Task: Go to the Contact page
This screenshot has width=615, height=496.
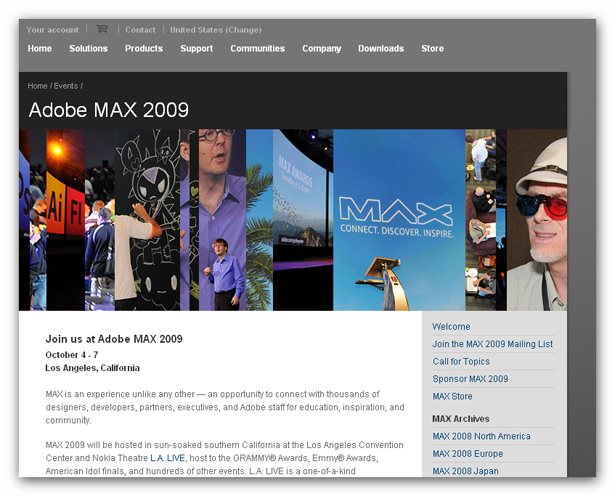Action: coord(140,30)
